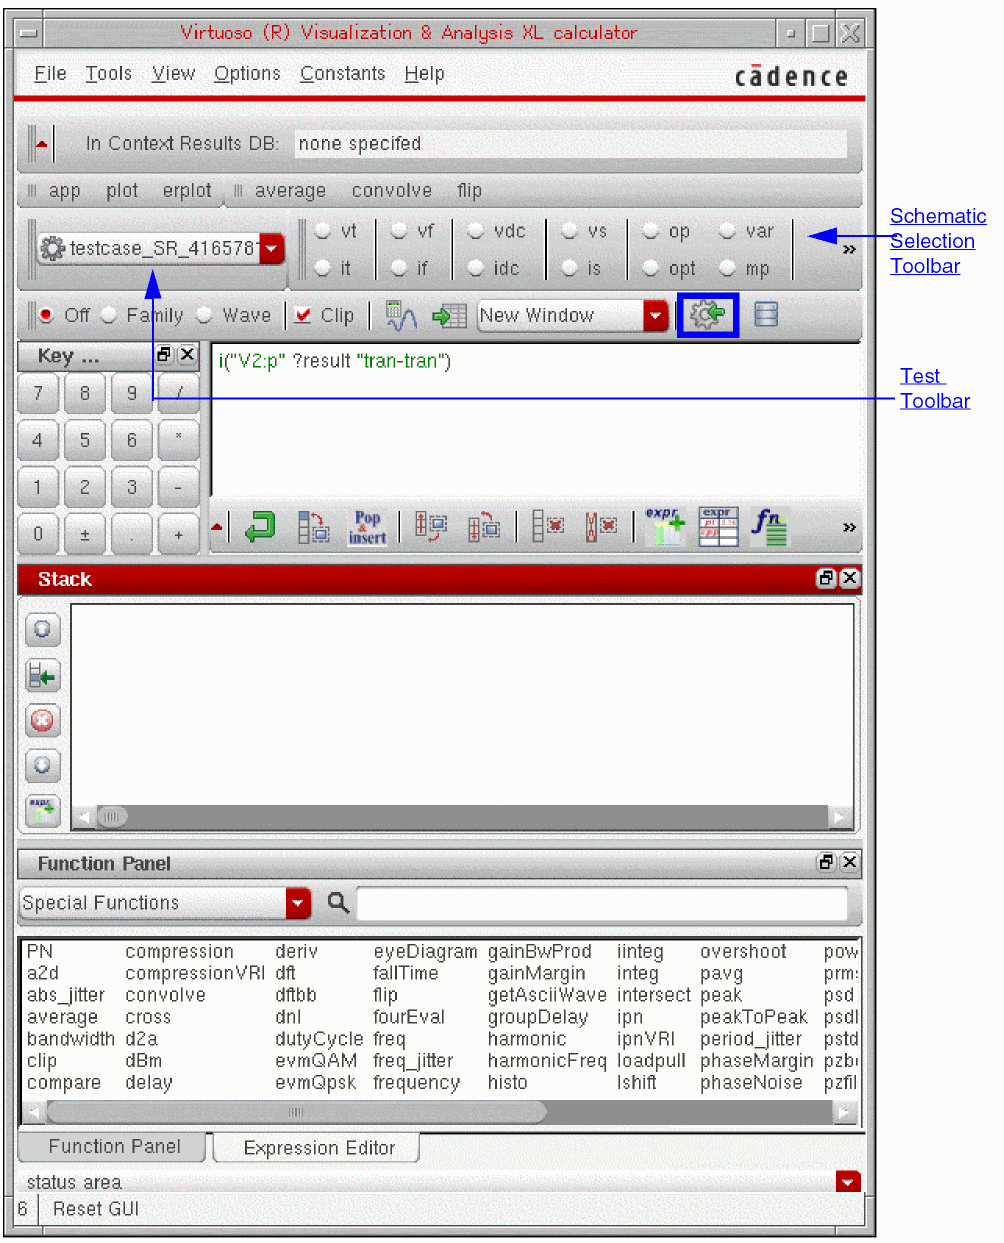Click the roll stack up icon
Viewport: 1004px width, 1243px height.
coord(431,526)
